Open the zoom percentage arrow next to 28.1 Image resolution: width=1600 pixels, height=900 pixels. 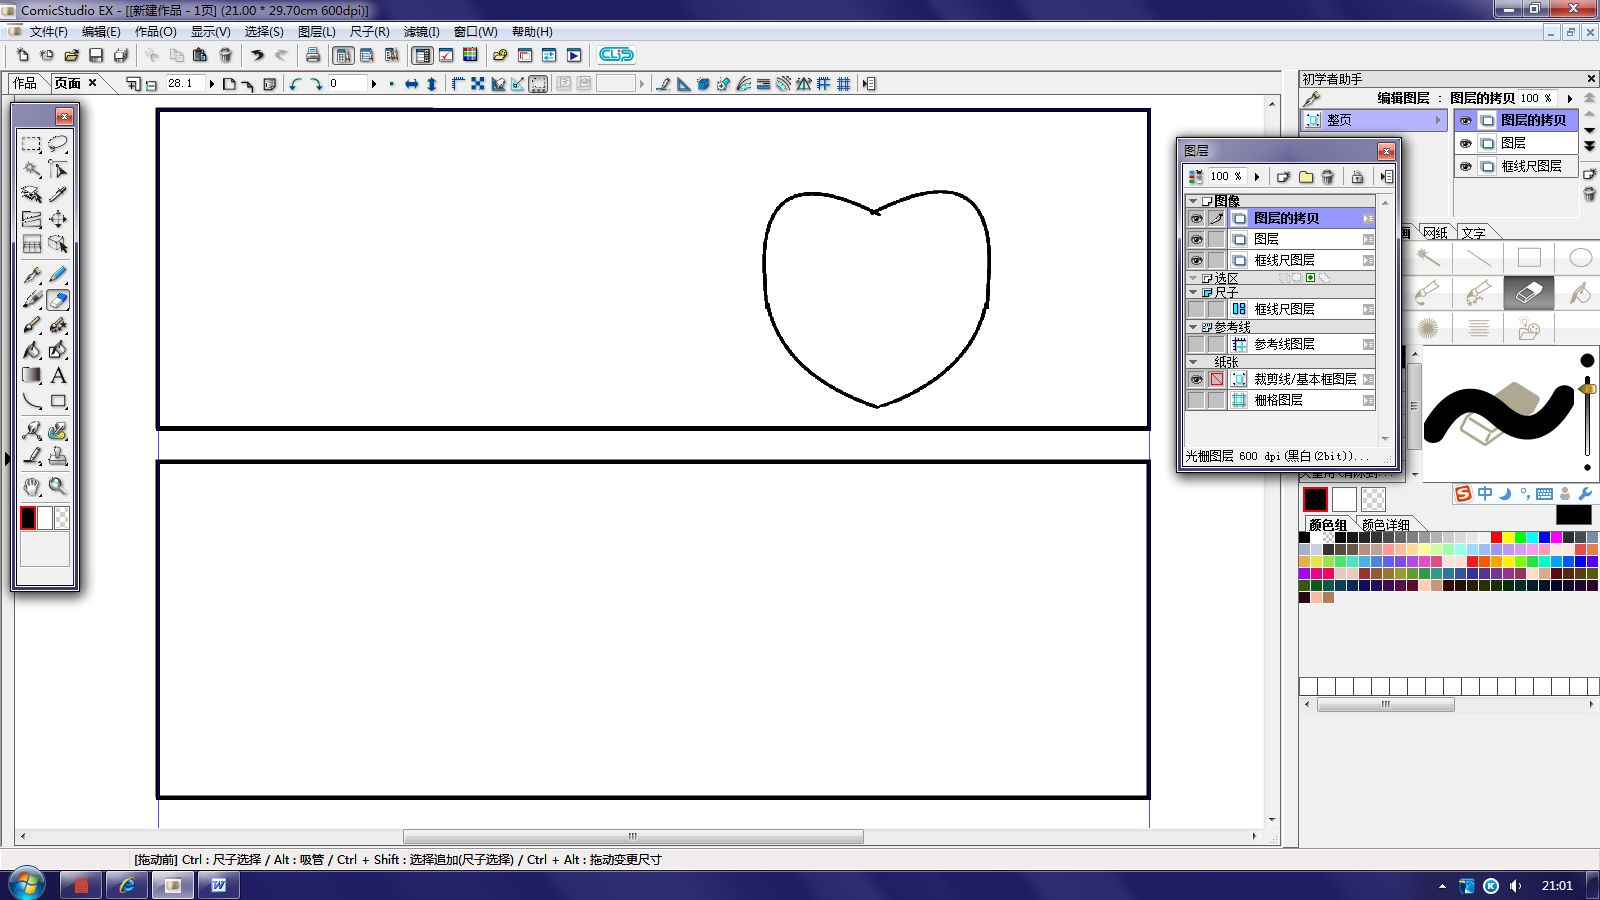point(212,84)
